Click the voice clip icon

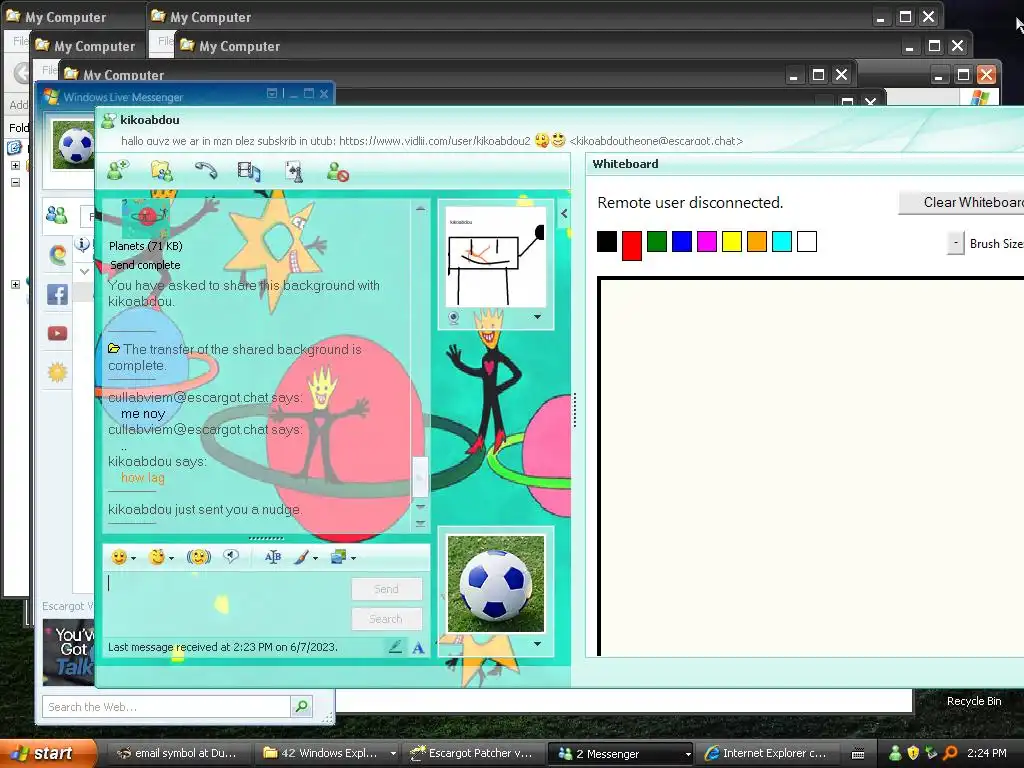pyautogui.click(x=231, y=556)
